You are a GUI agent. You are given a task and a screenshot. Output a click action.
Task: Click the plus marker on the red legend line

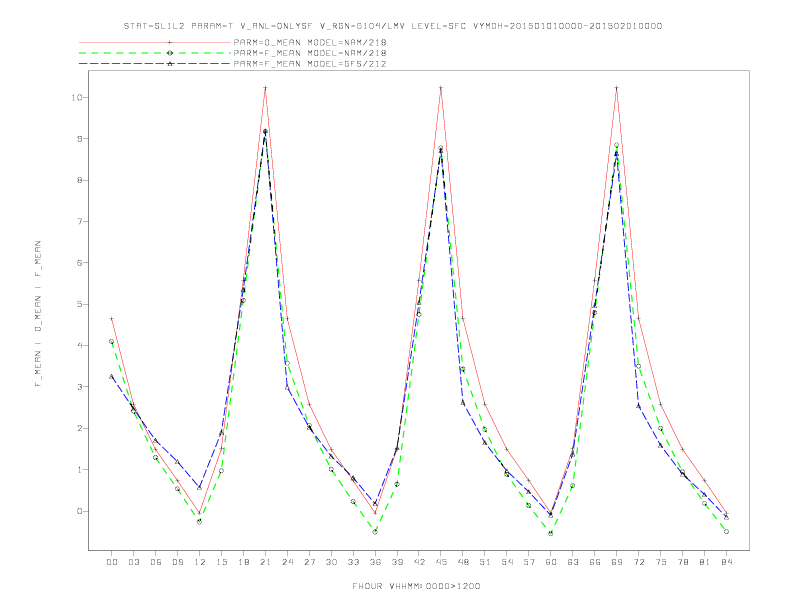(x=170, y=42)
